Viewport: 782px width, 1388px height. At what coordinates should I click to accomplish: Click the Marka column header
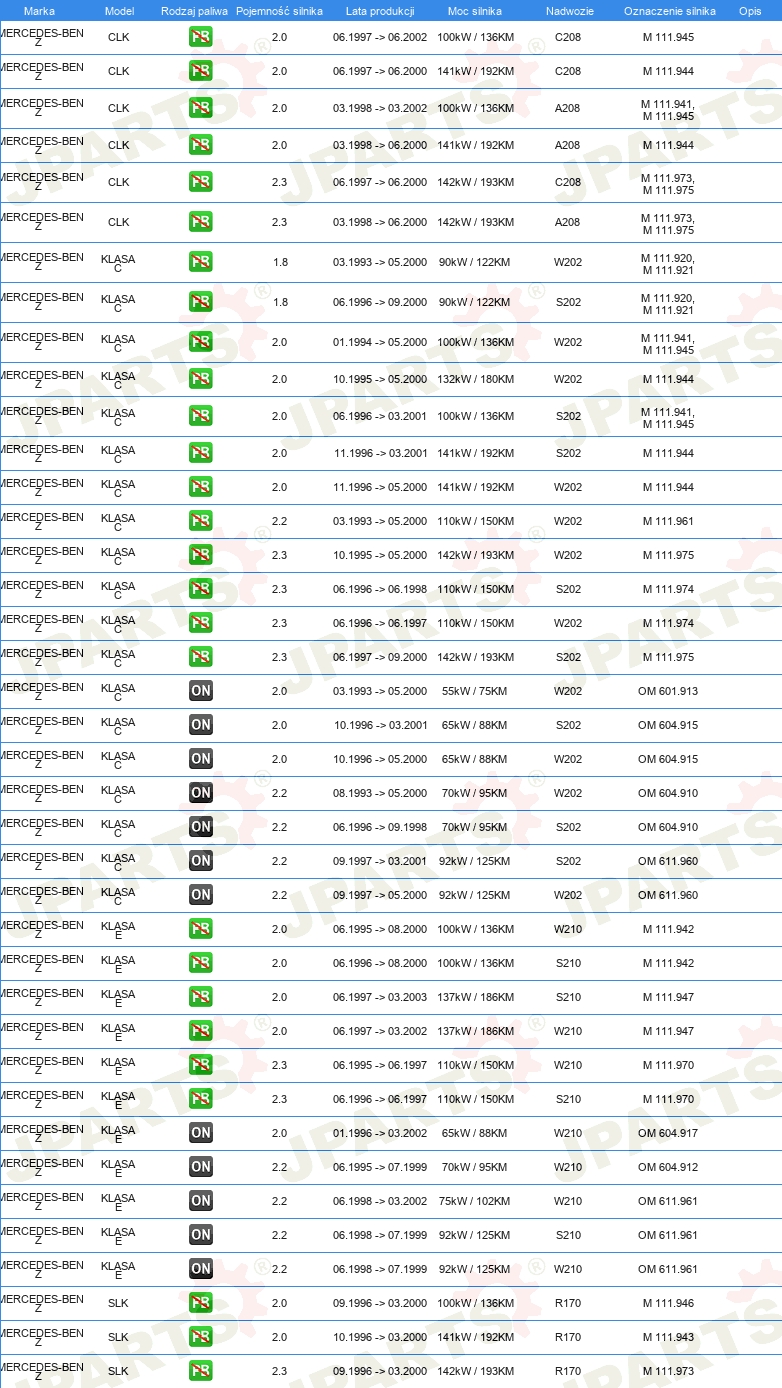(39, 11)
